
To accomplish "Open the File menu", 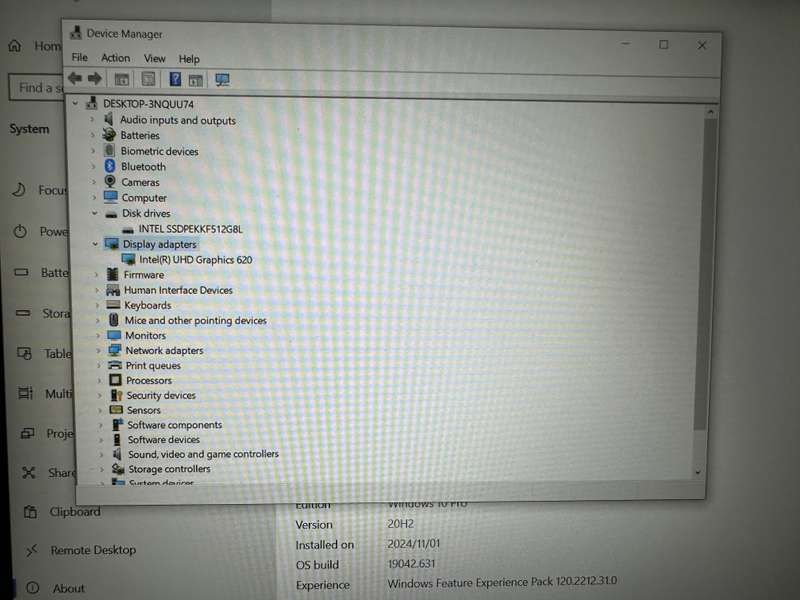I will tap(80, 57).
